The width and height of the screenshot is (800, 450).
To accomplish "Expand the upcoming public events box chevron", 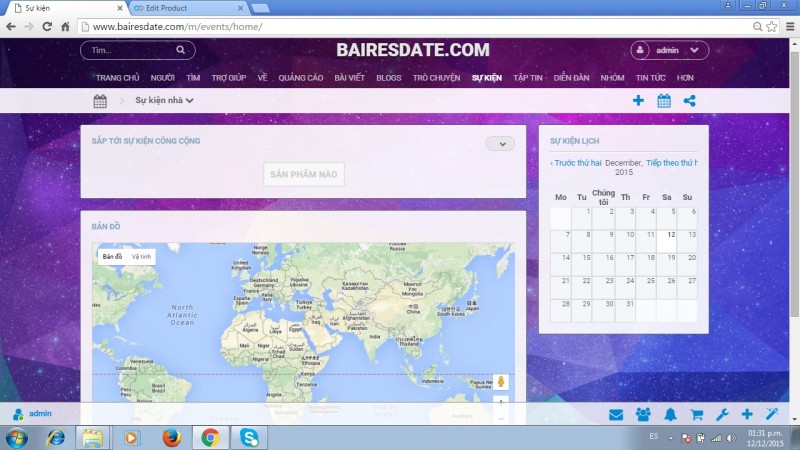I will 500,144.
